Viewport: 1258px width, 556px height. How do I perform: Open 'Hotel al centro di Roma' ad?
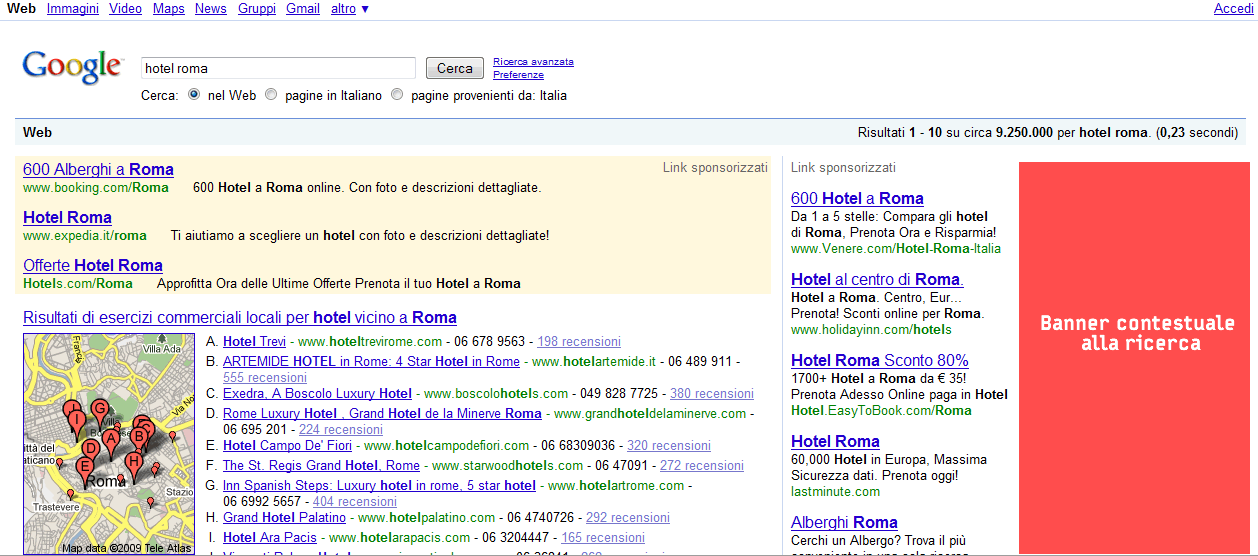877,279
